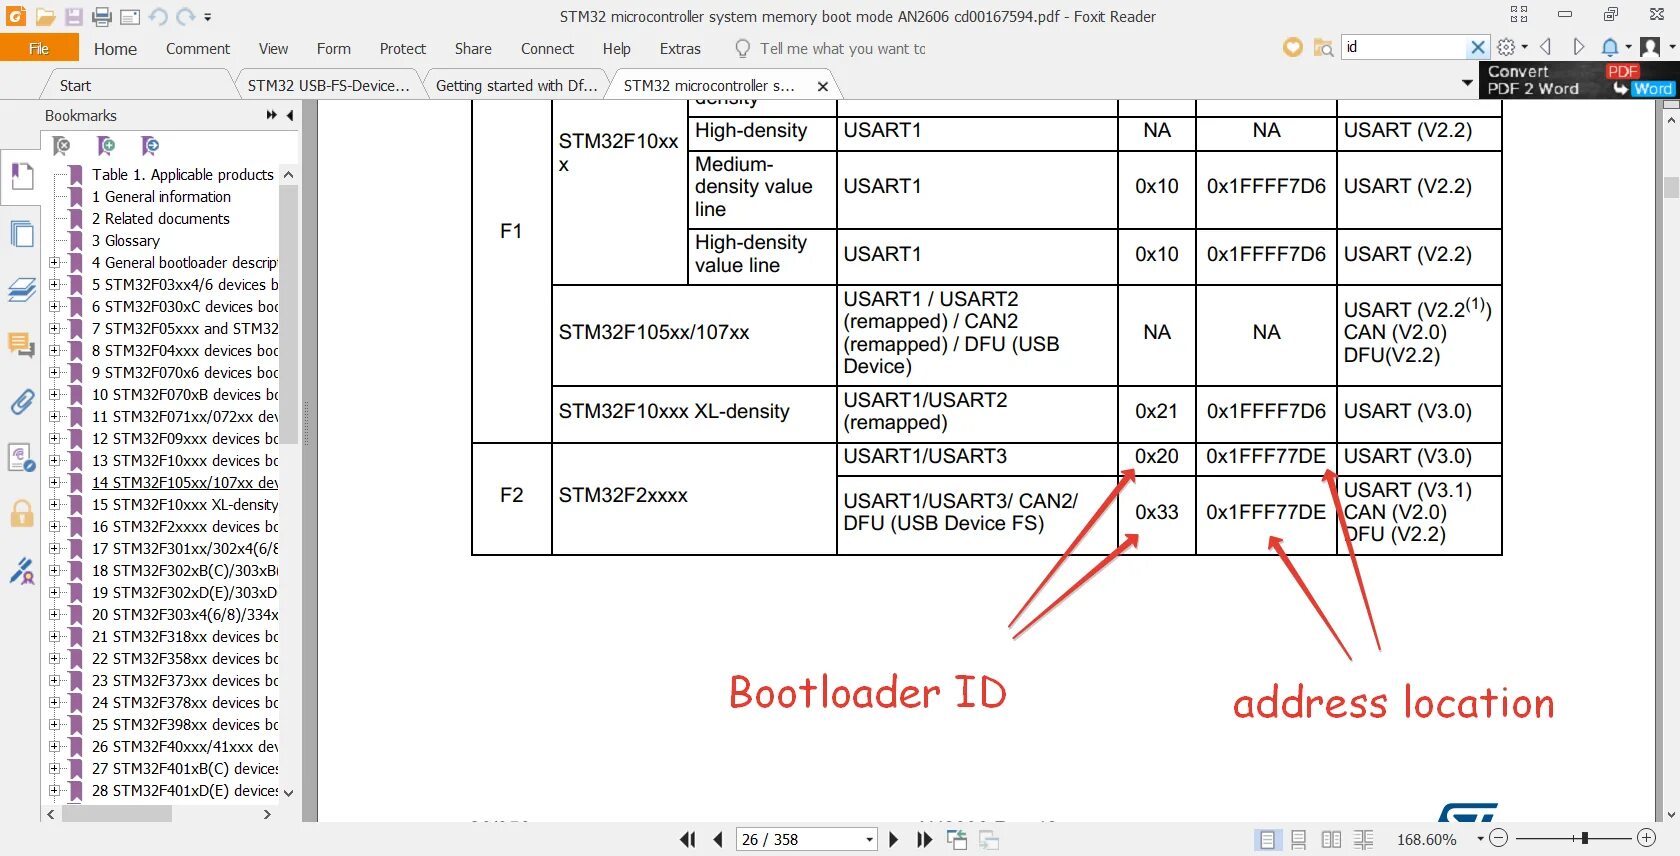1680x856 pixels.
Task: Click the email envelope icon in quick toolbar
Action: point(129,17)
